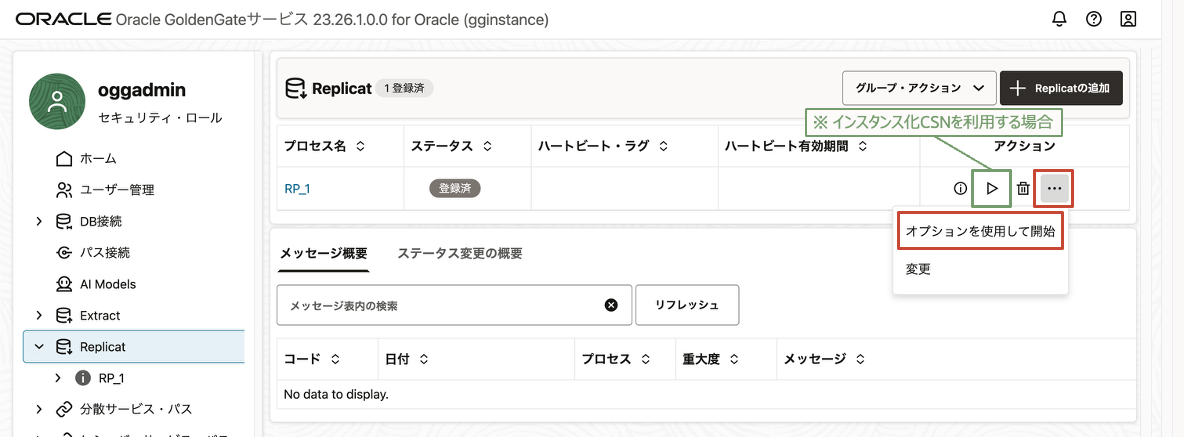The width and height of the screenshot is (1184, 437).
Task: Open the help question mark icon
Action: coord(1093,20)
